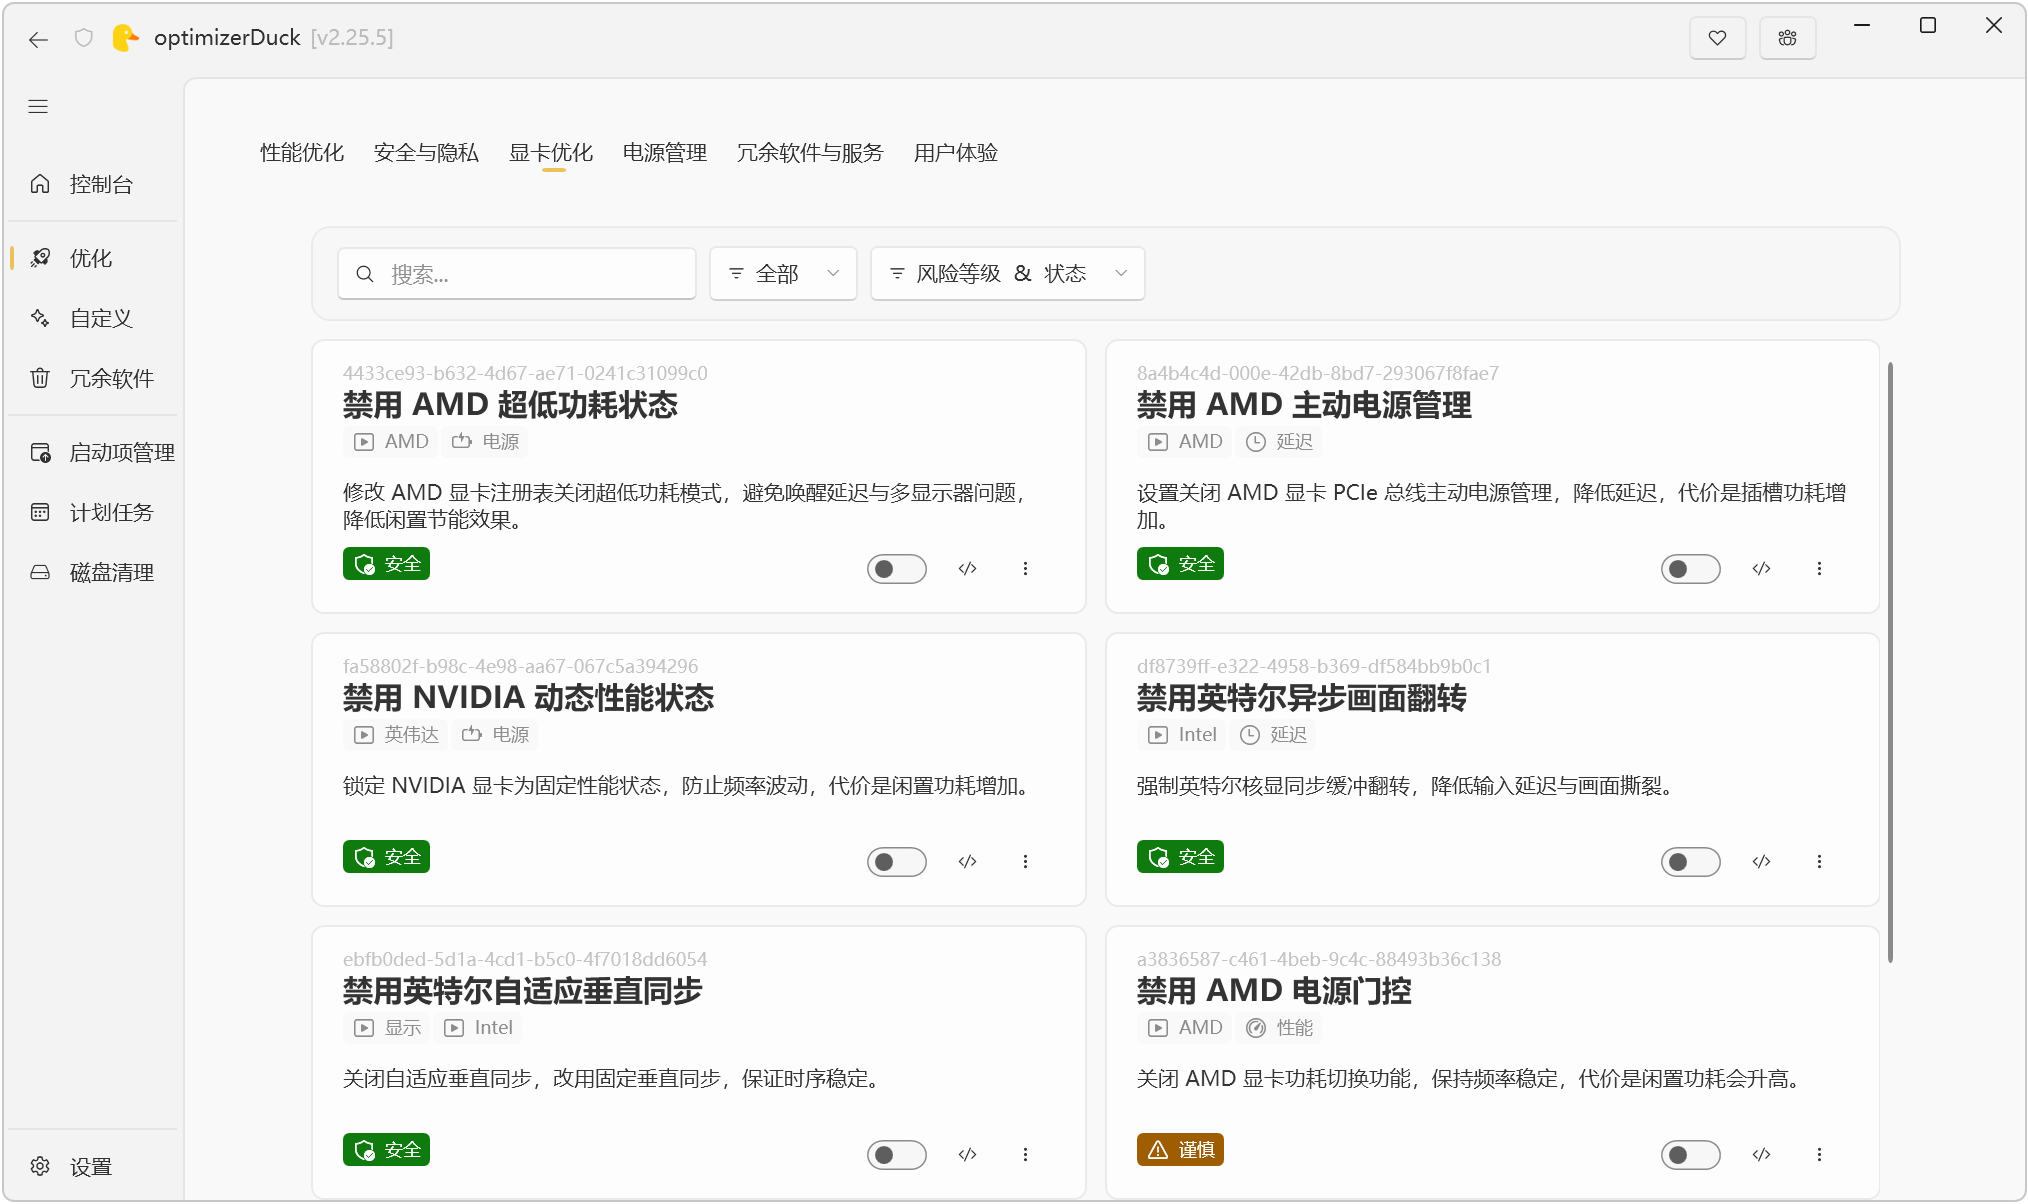This screenshot has height=1204, width=2028.
Task: Click Intel tag on 异步画面翻转 card
Action: [1183, 735]
